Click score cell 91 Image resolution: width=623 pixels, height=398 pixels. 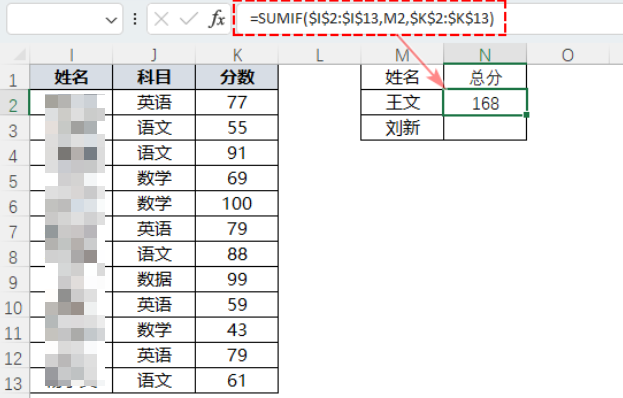point(237,153)
